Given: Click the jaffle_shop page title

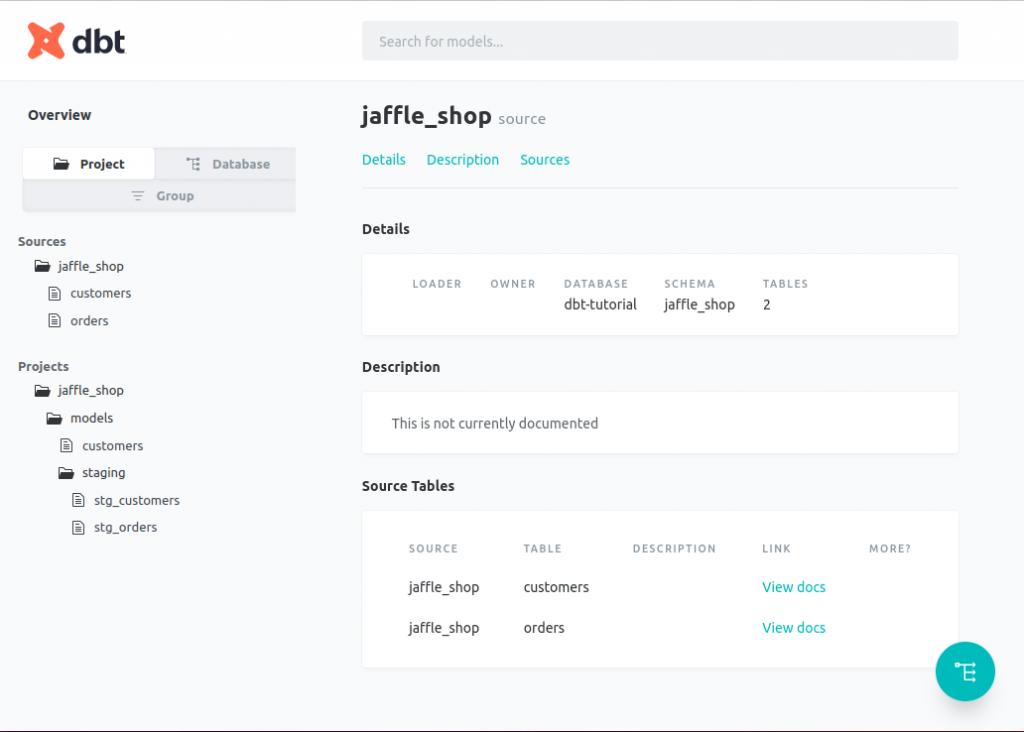Looking at the screenshot, I should click(x=426, y=116).
